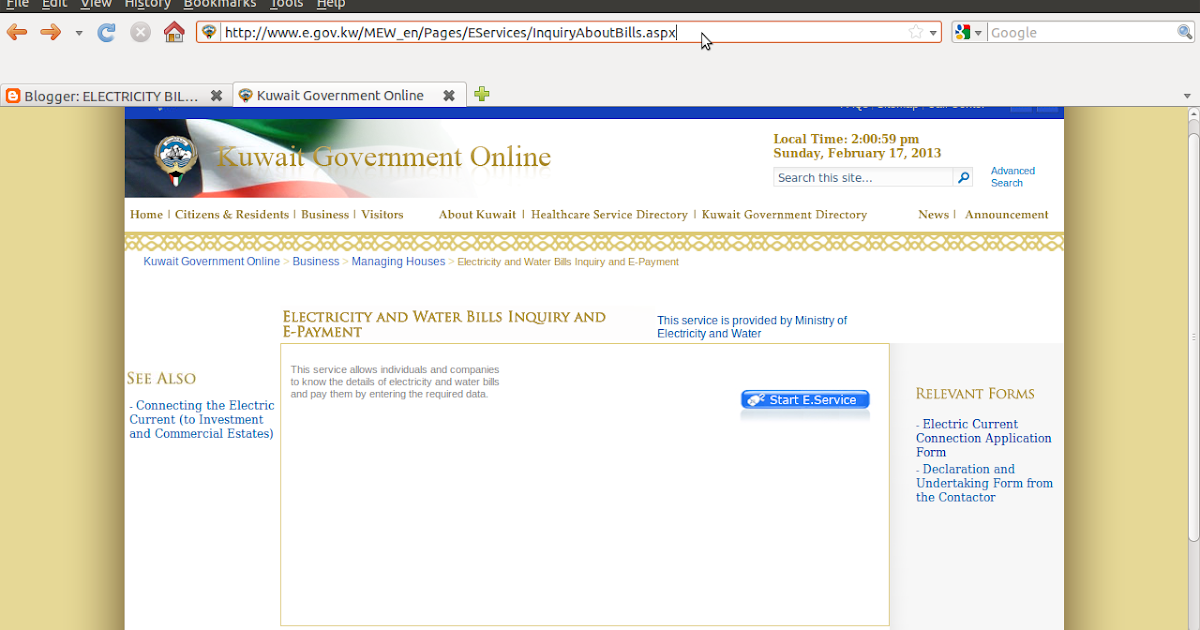Go to Home in the site navigation
Image resolution: width=1200 pixels, height=630 pixels.
click(x=146, y=214)
